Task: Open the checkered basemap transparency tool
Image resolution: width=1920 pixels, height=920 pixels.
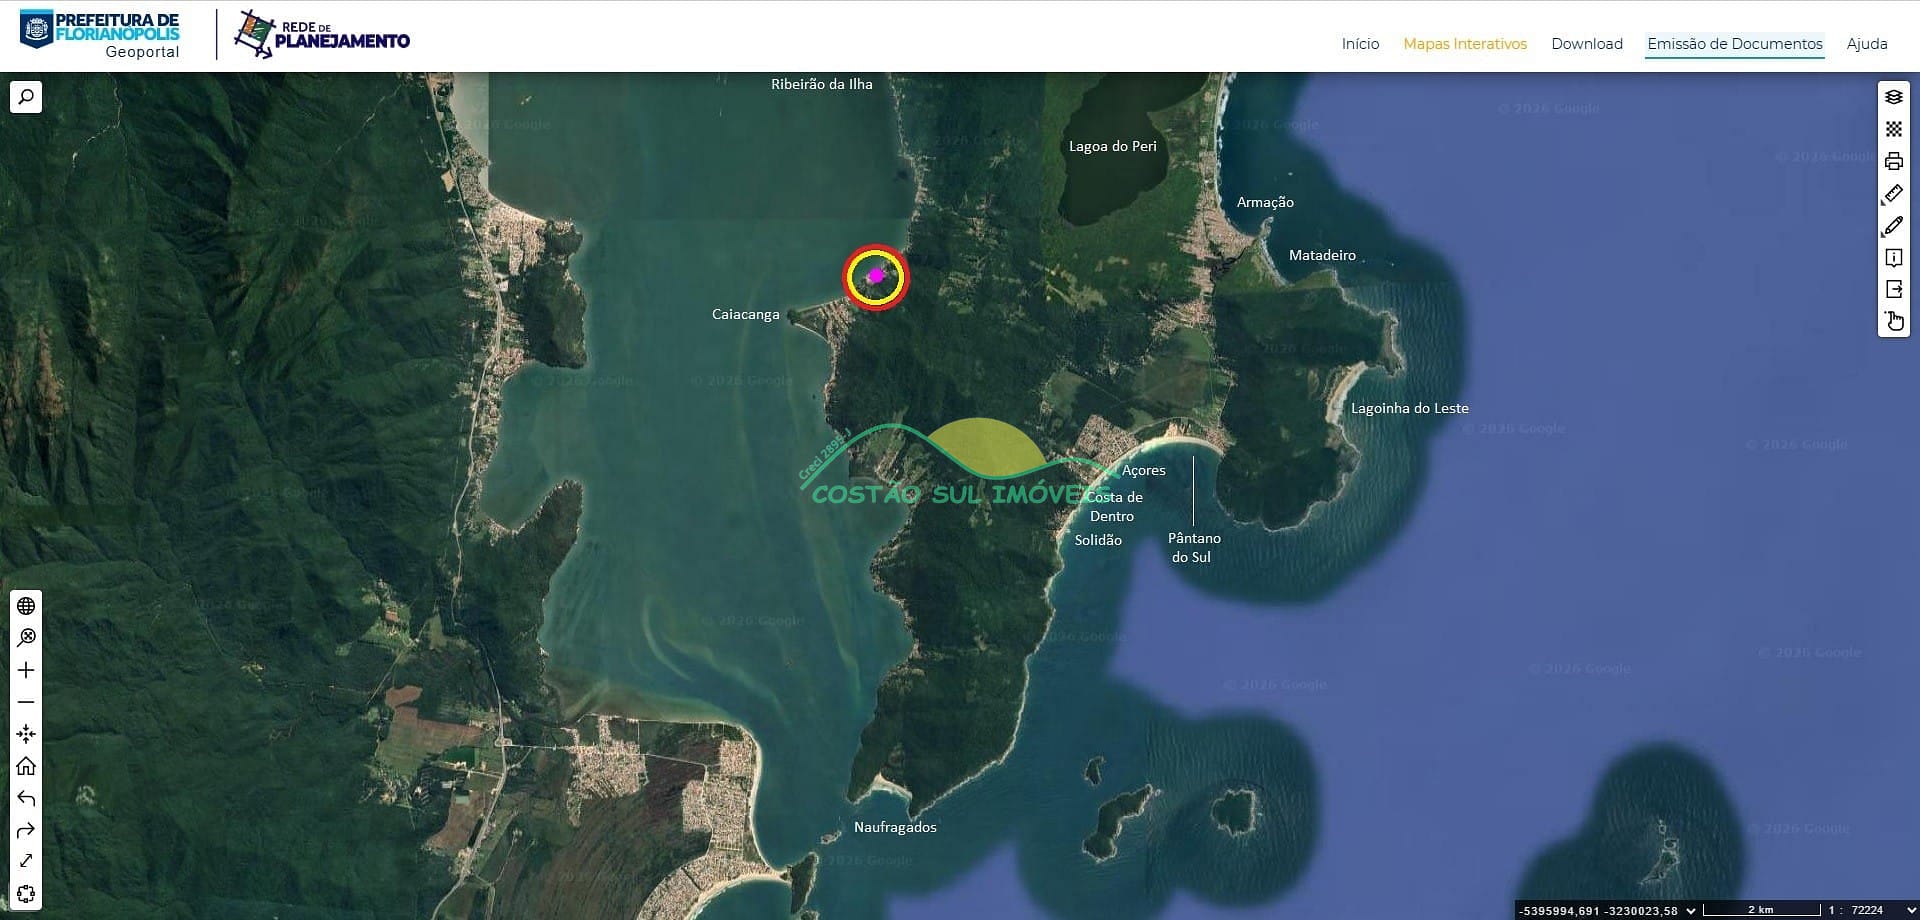Action: click(x=1893, y=129)
